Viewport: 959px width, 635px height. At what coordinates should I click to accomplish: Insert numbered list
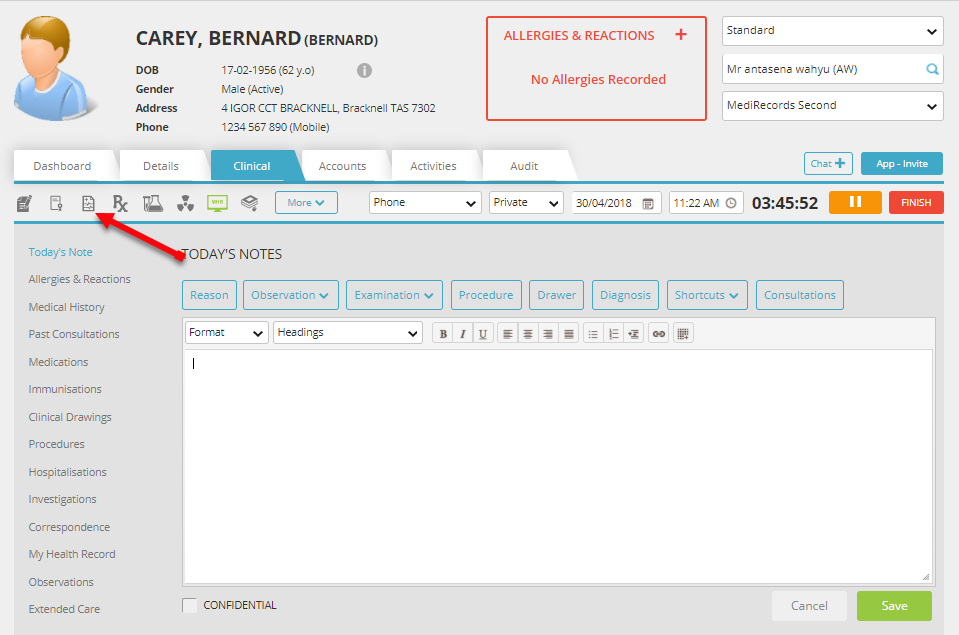(x=613, y=333)
